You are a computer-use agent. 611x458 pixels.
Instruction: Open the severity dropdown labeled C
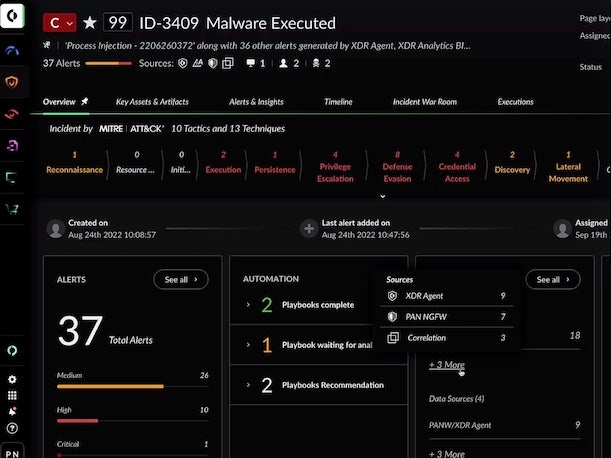(60, 23)
